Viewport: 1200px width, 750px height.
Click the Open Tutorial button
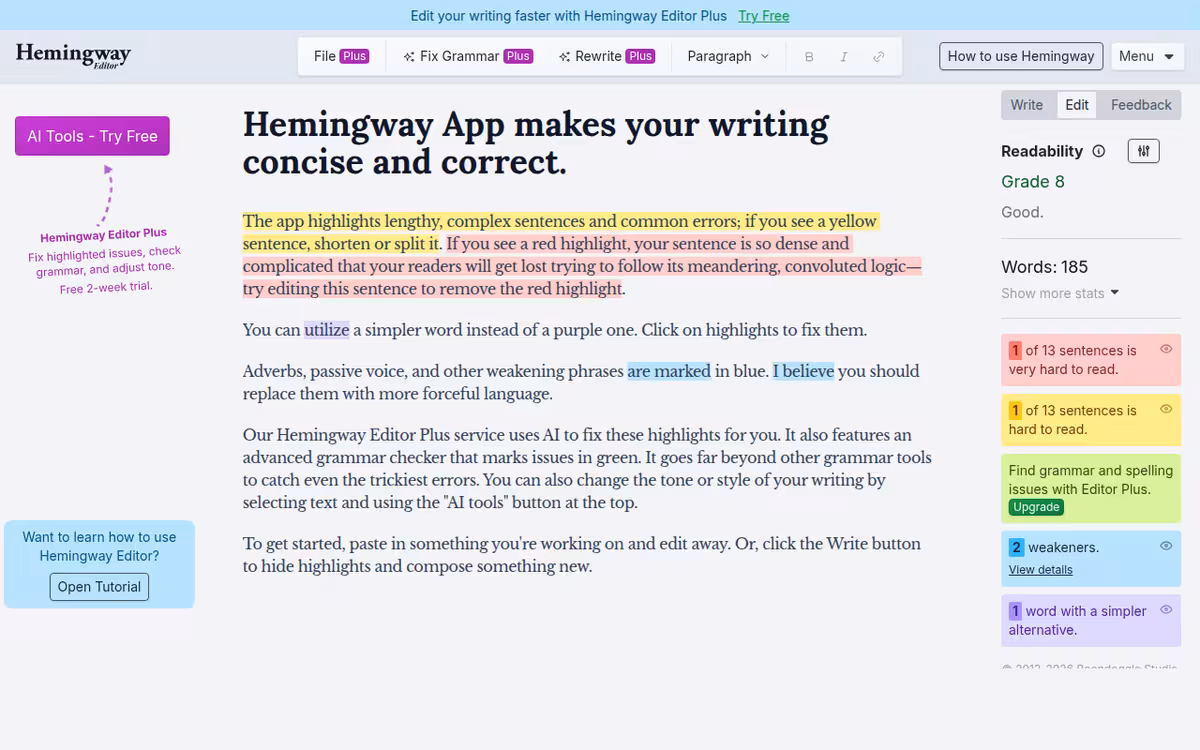point(99,587)
